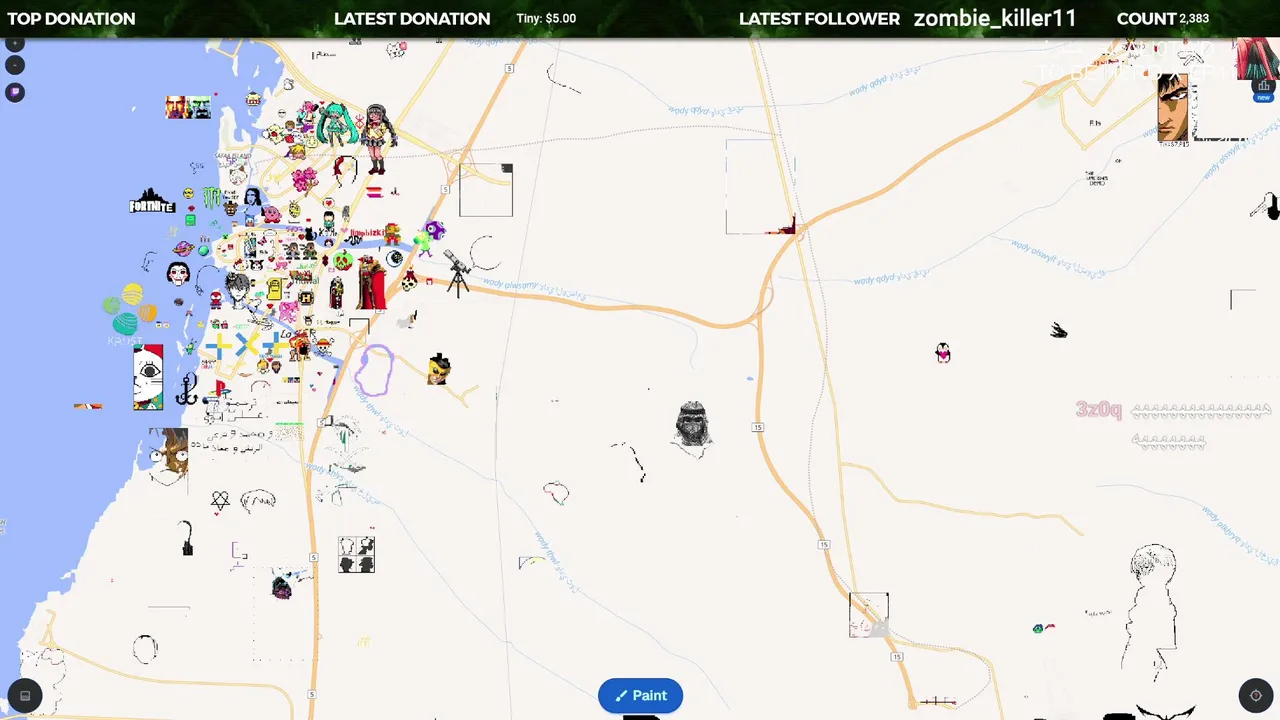The height and width of the screenshot is (720, 1280).
Task: Select the green apple pixel art
Action: pyautogui.click(x=343, y=260)
